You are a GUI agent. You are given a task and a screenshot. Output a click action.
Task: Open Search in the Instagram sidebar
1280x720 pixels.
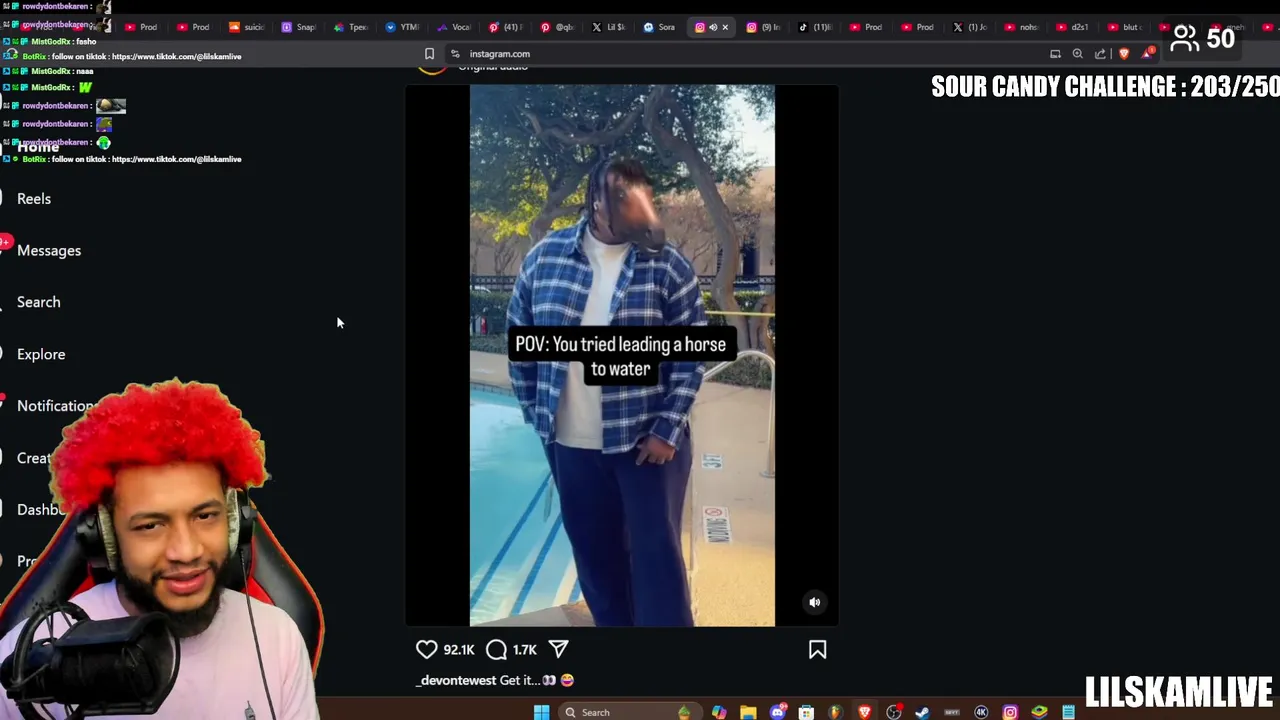click(39, 302)
